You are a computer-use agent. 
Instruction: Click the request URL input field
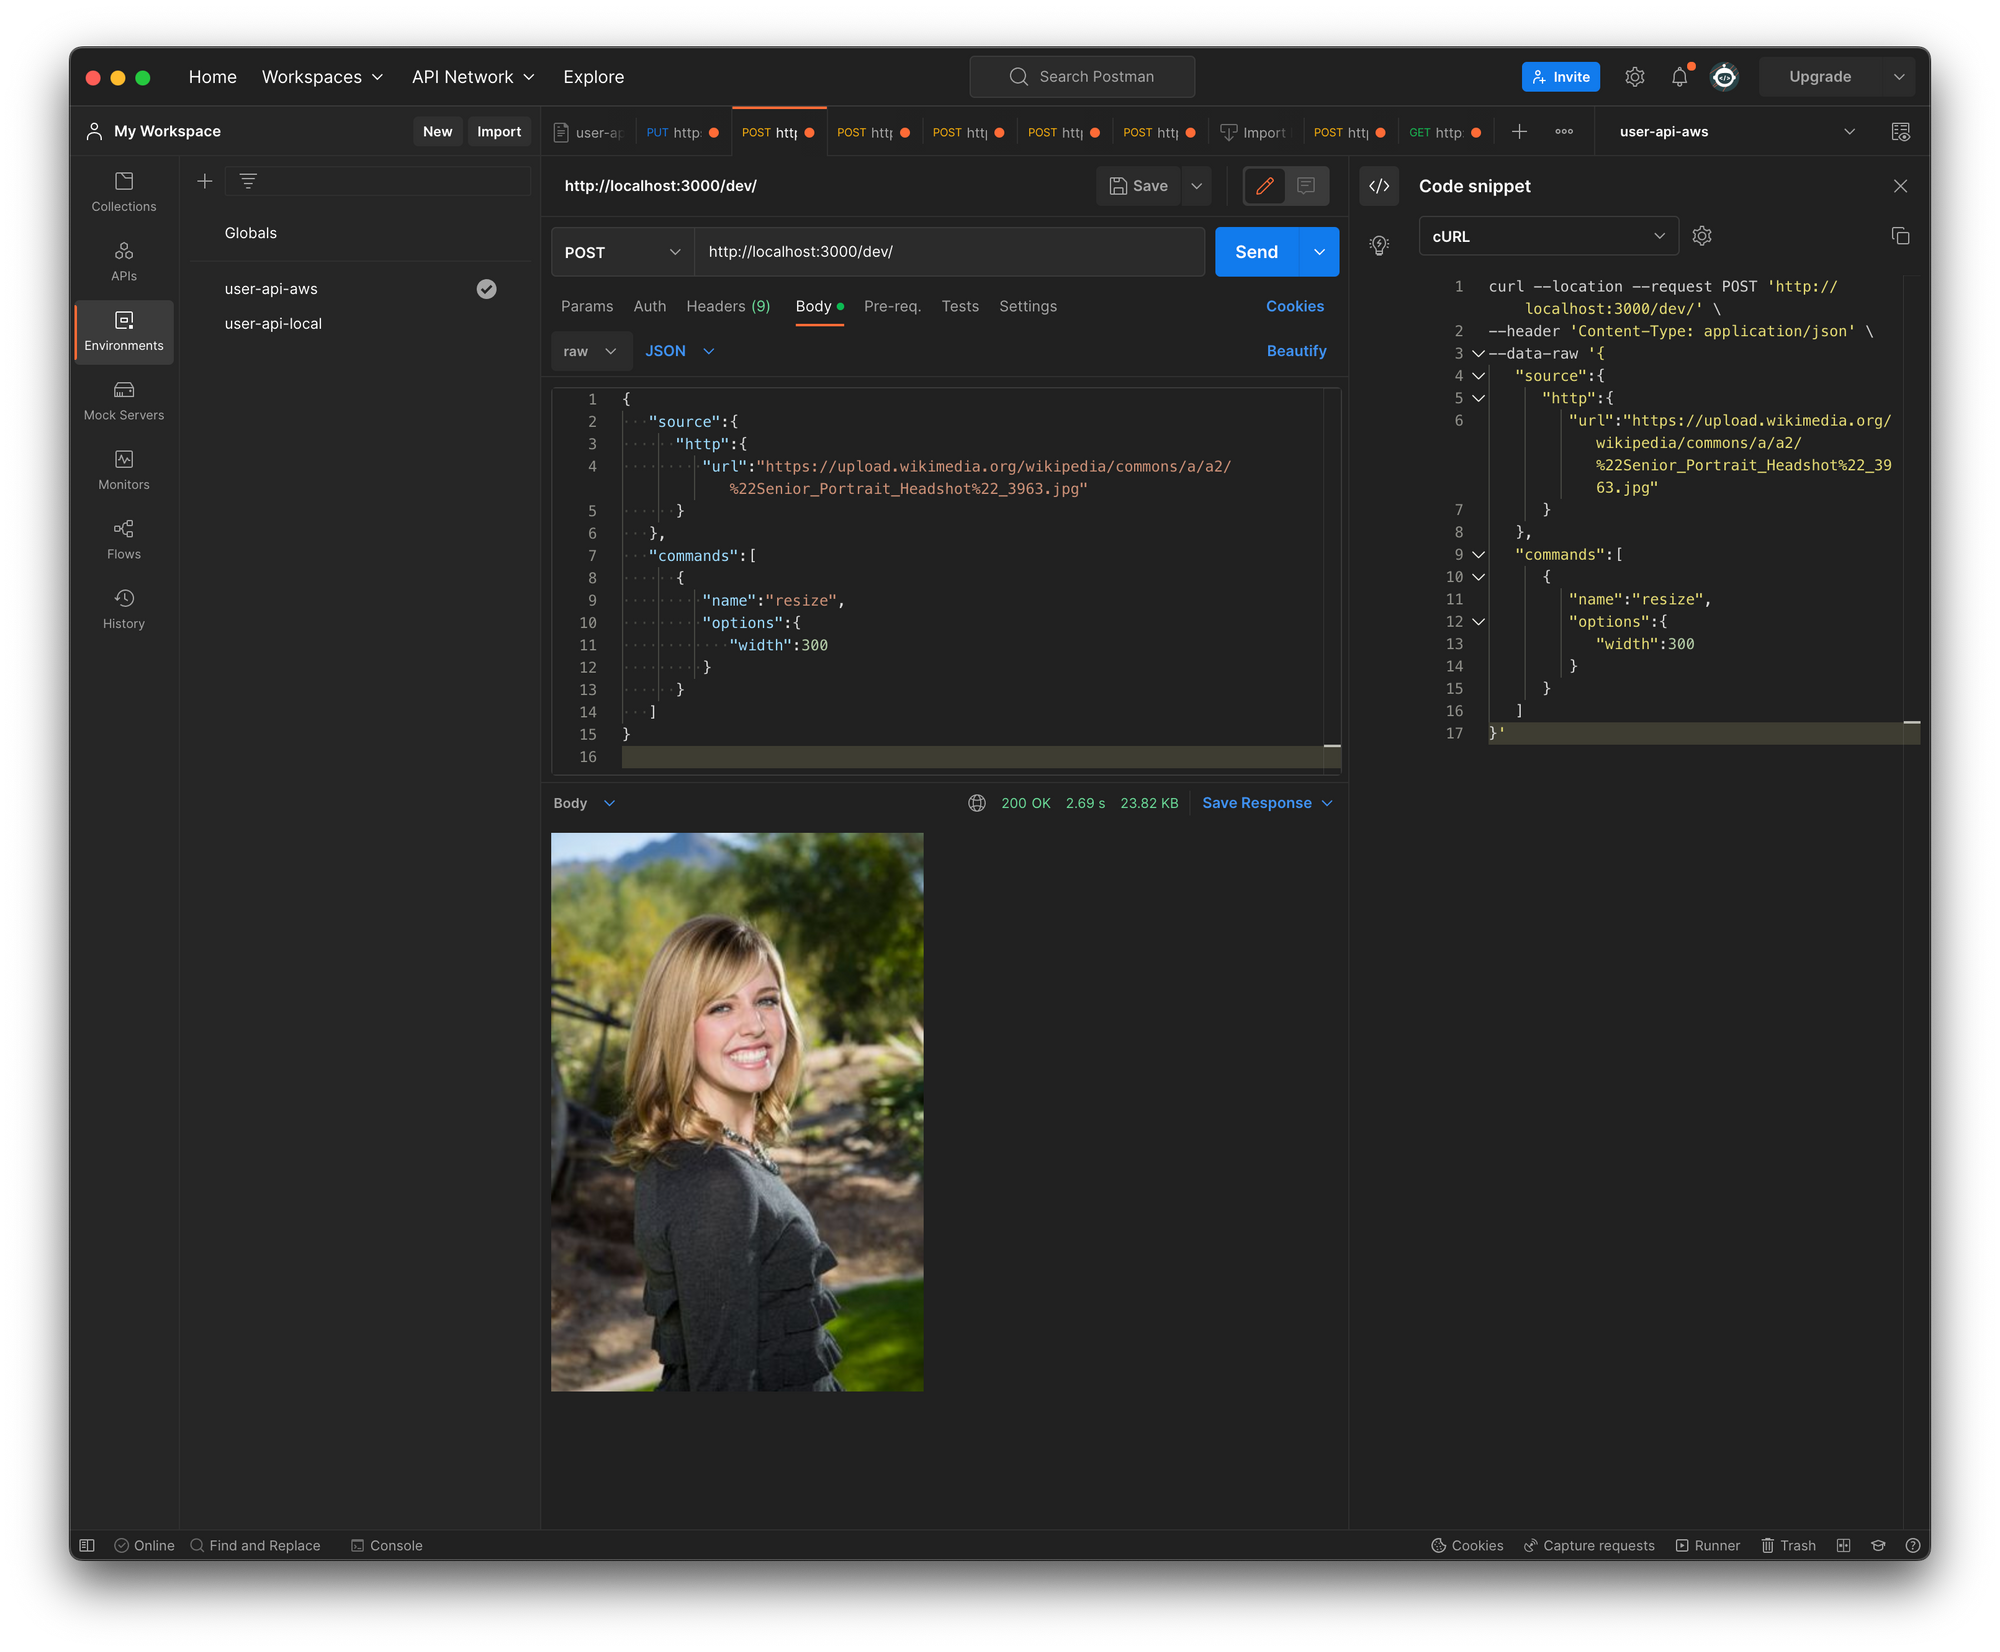click(948, 252)
